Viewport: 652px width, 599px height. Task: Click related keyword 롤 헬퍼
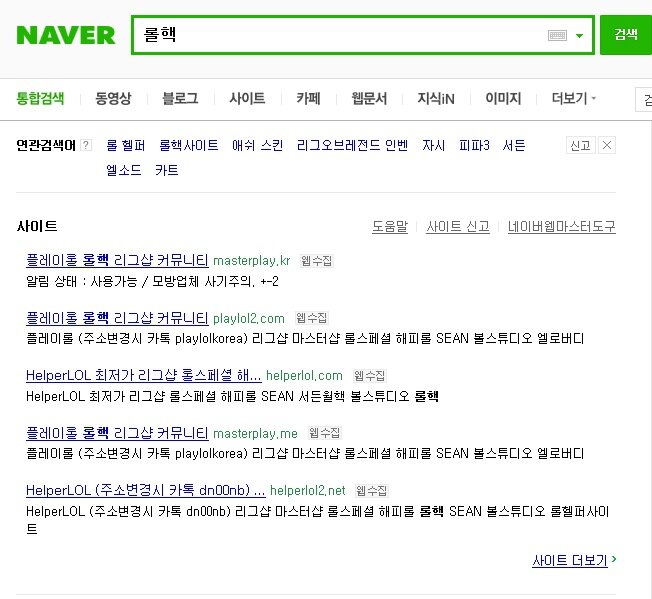[x=126, y=145]
